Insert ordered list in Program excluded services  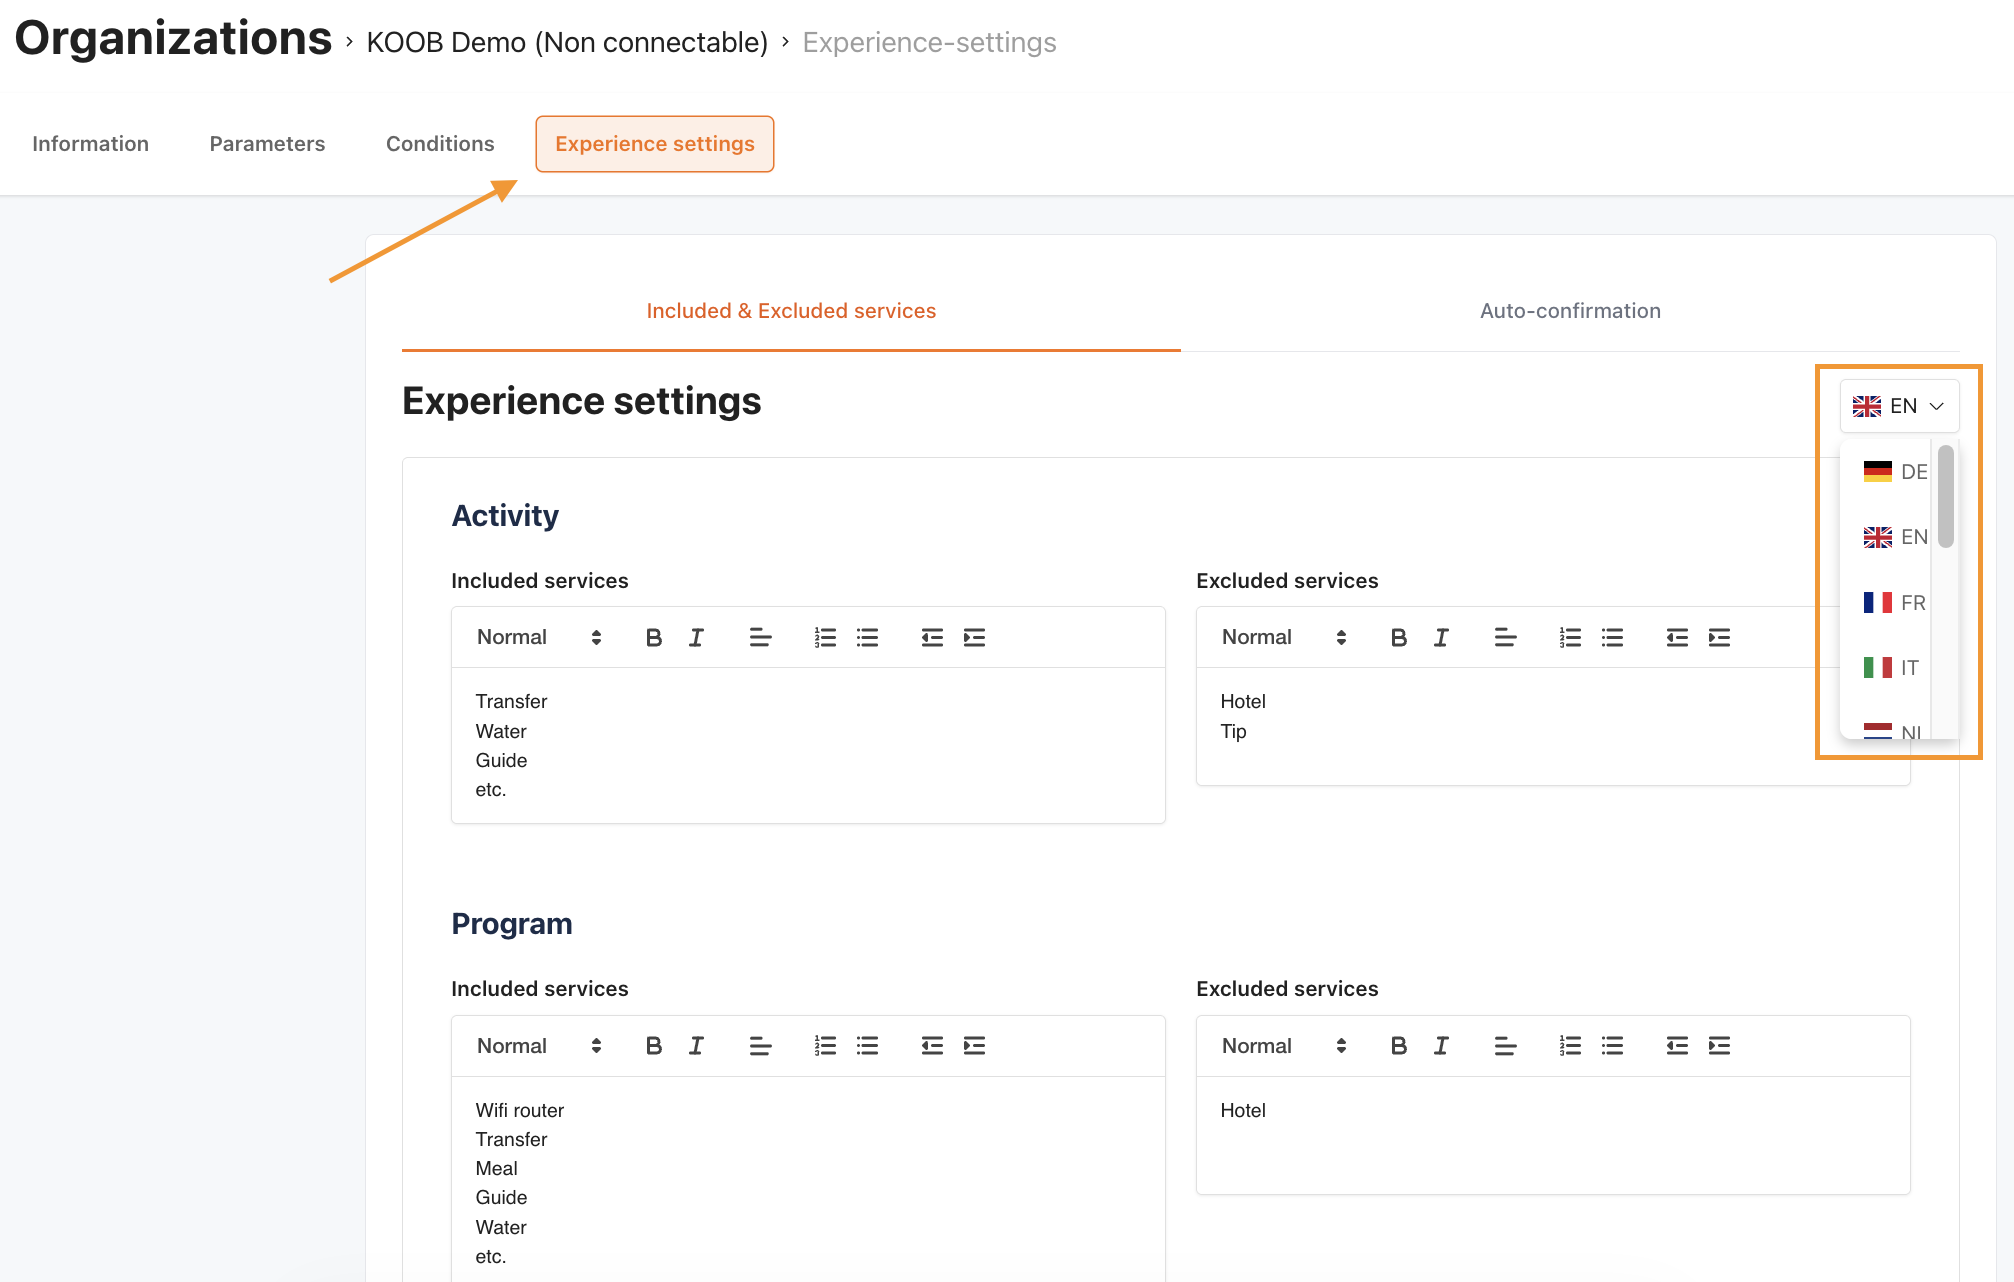pyautogui.click(x=1570, y=1046)
